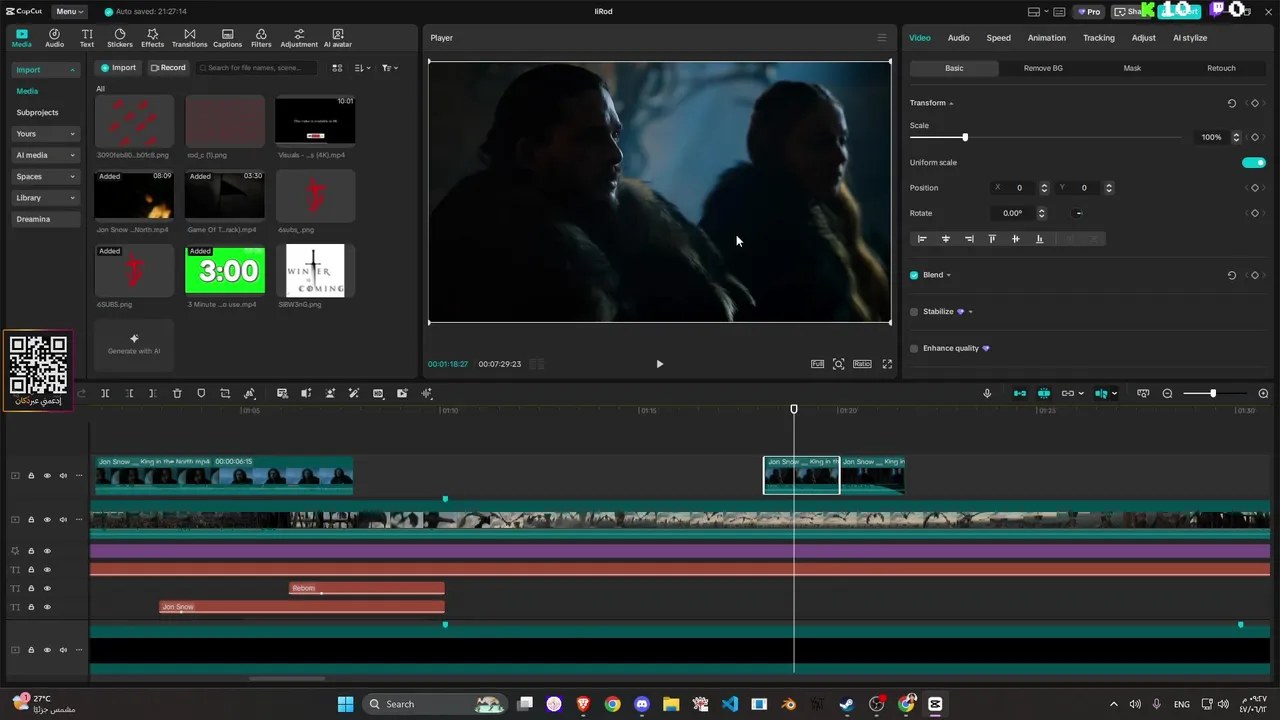The width and height of the screenshot is (1280, 720).
Task: Open the Animation tab
Action: click(x=1047, y=38)
